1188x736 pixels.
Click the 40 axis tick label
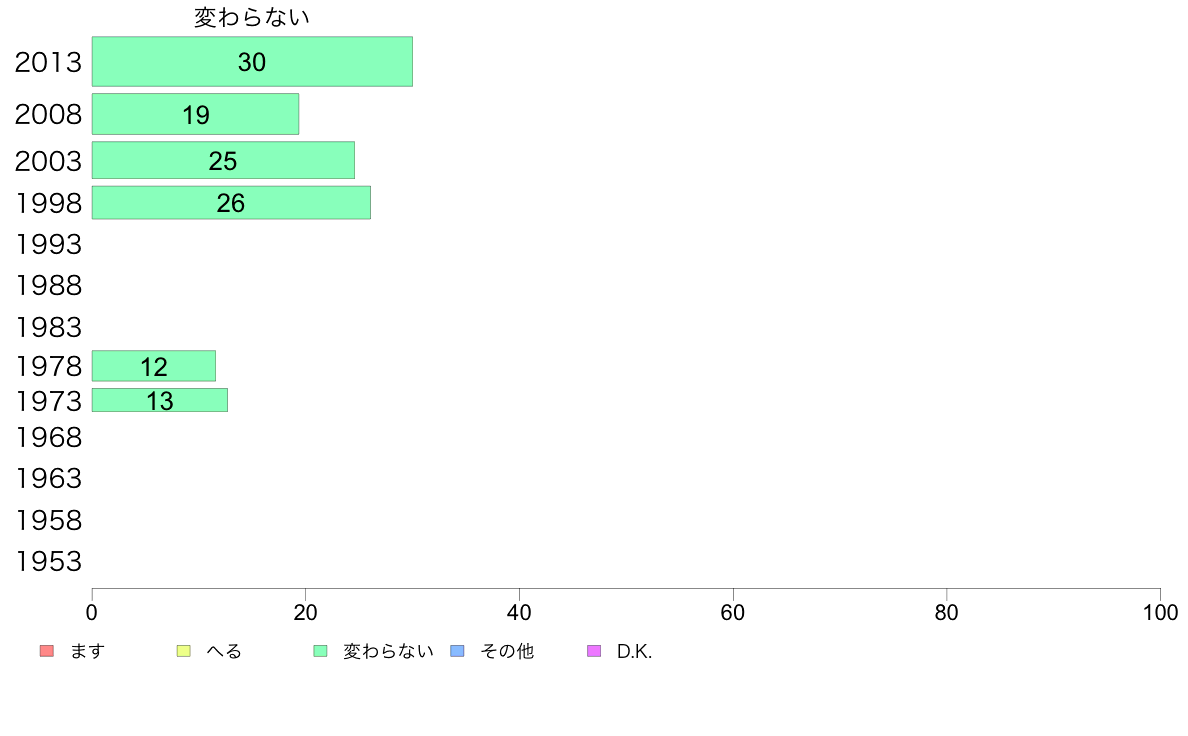coord(519,612)
